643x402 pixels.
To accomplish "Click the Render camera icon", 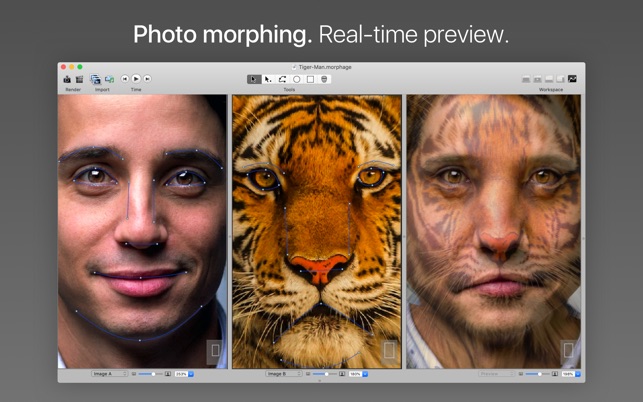I will pos(67,79).
